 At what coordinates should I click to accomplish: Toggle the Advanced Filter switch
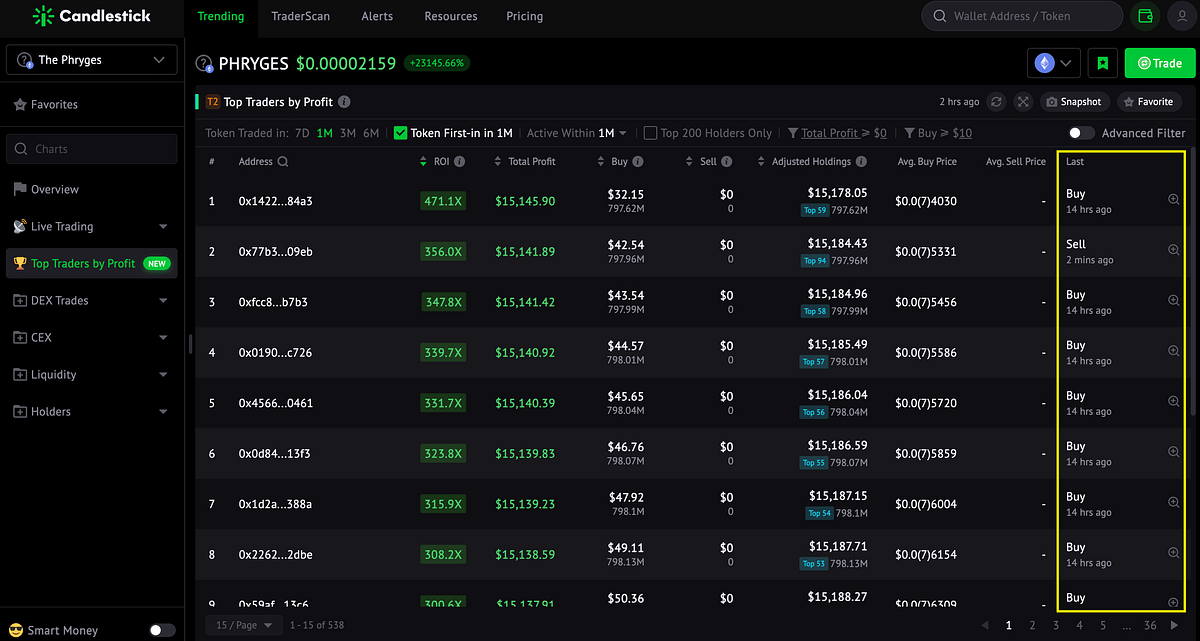(x=1081, y=133)
